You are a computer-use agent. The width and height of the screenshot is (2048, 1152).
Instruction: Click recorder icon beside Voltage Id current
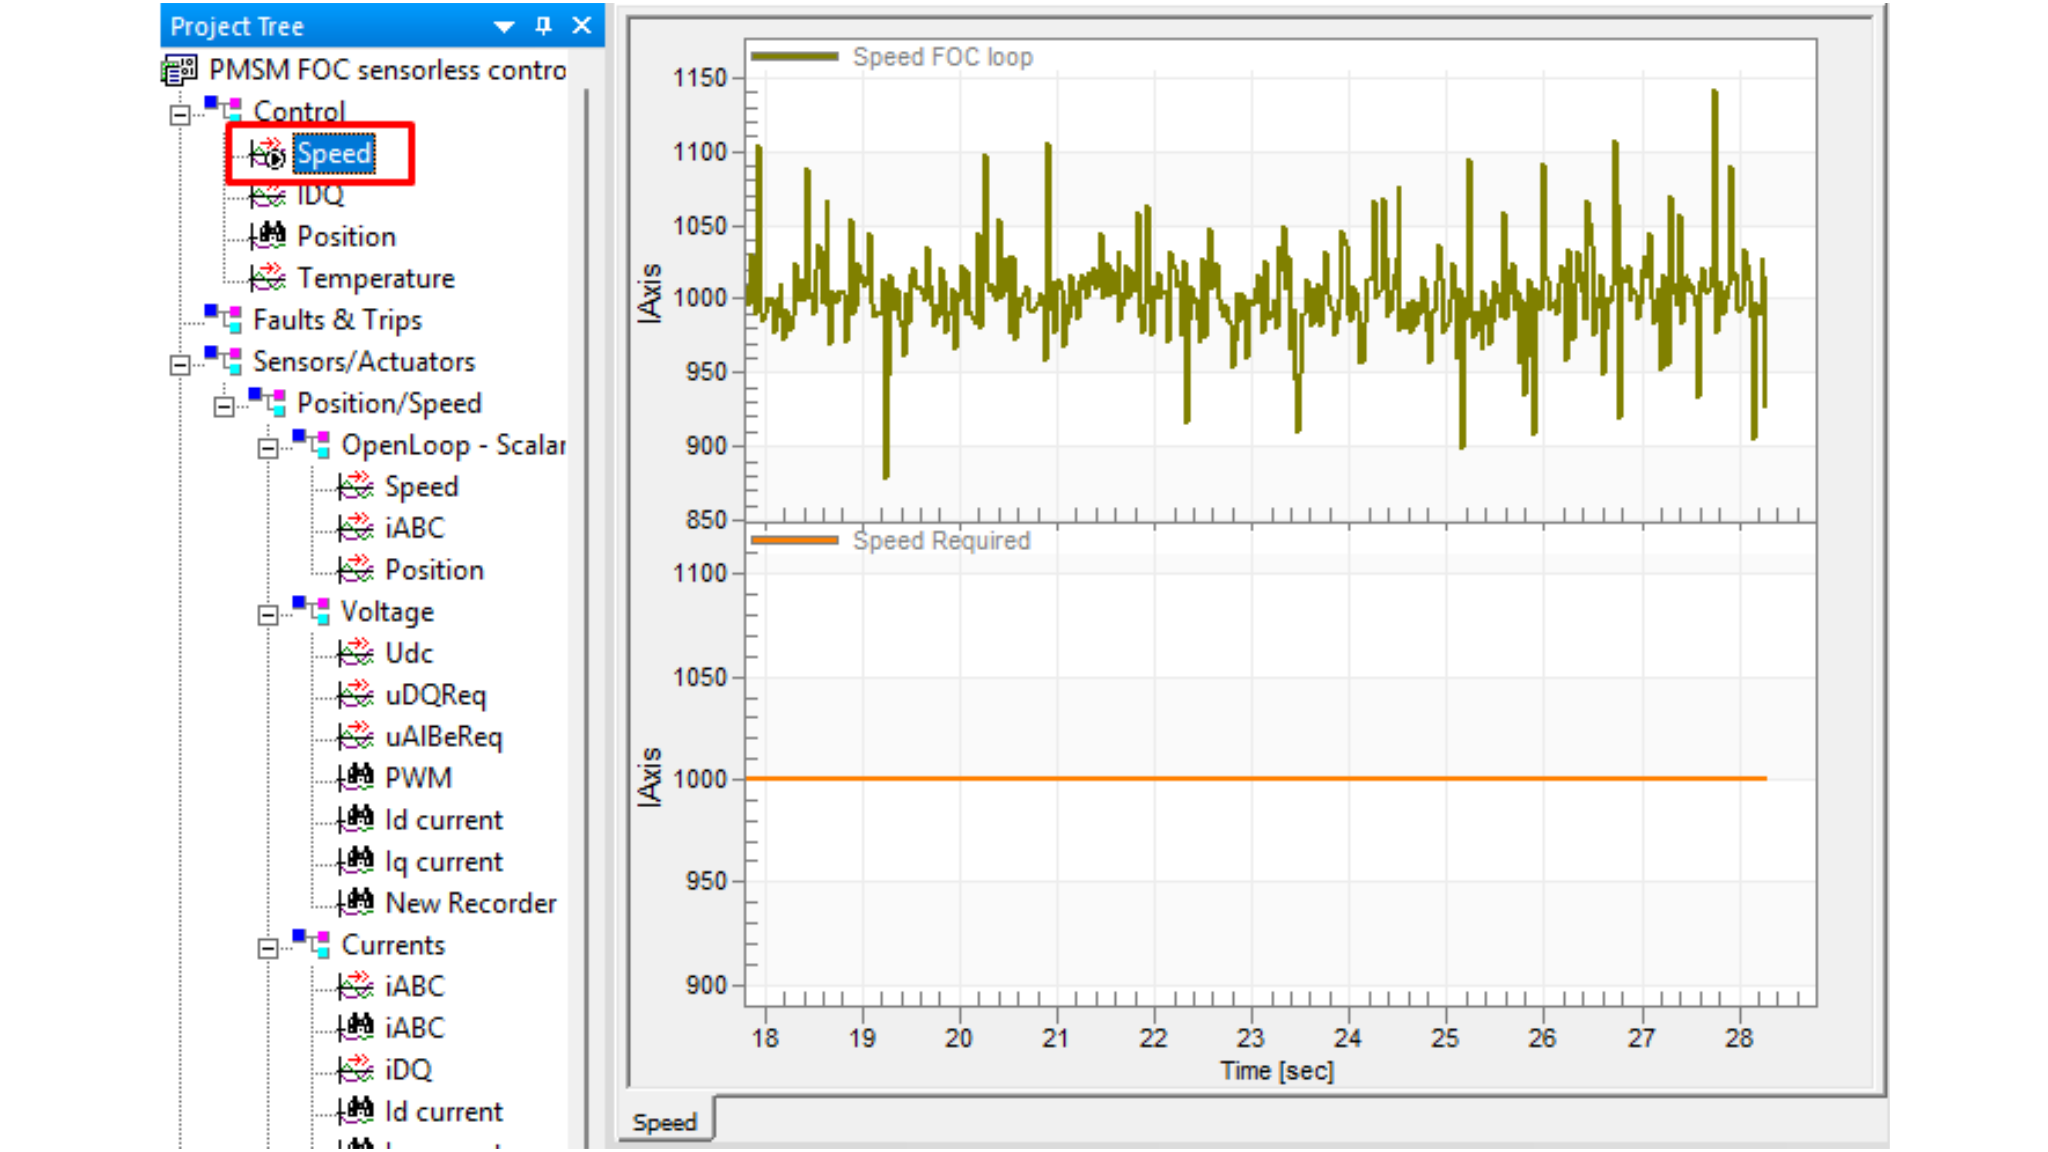click(x=355, y=819)
